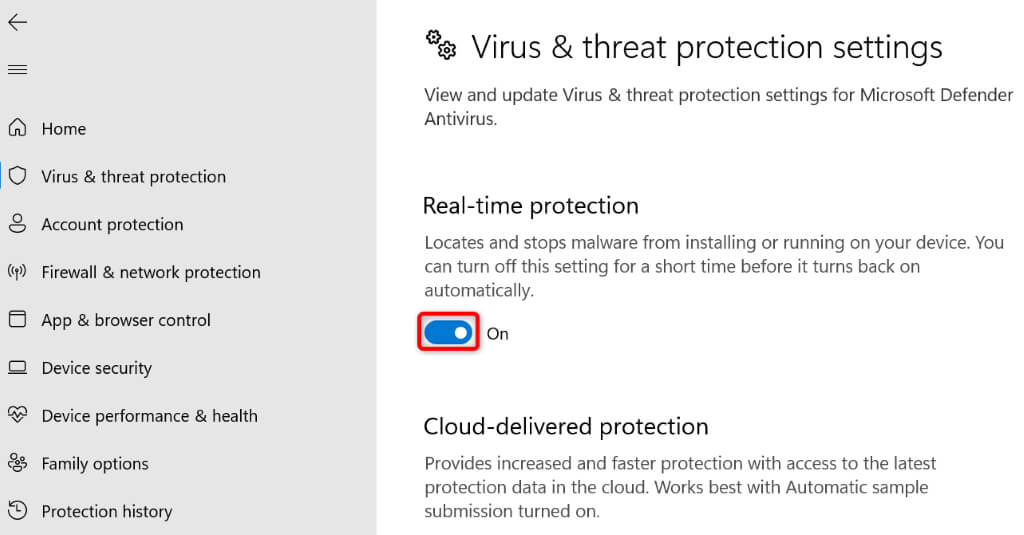Click the On label beside the toggle

(497, 334)
